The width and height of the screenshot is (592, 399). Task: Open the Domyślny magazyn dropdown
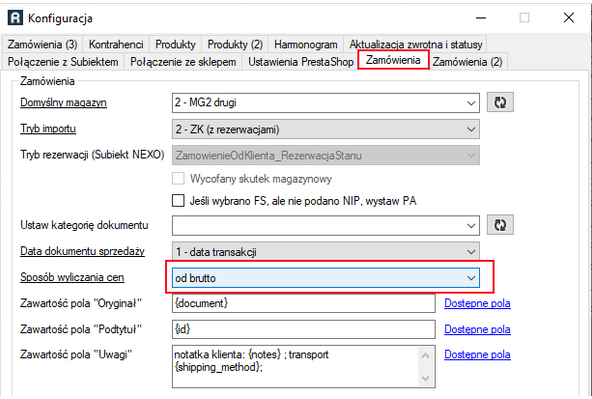point(326,103)
